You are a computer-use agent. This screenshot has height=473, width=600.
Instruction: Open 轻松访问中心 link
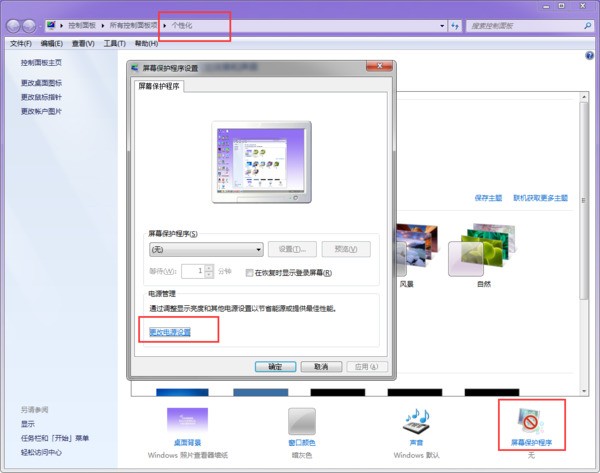tap(41, 452)
